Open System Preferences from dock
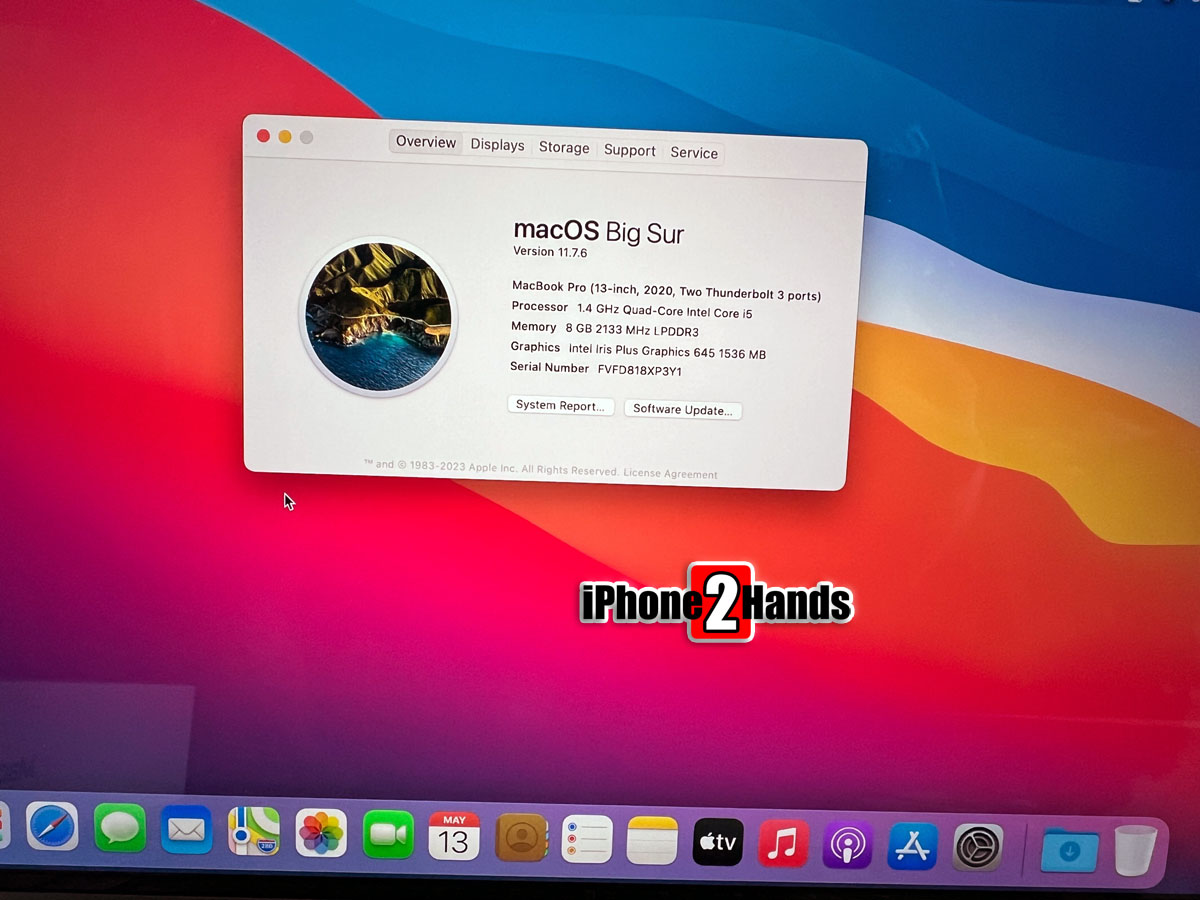 point(978,848)
